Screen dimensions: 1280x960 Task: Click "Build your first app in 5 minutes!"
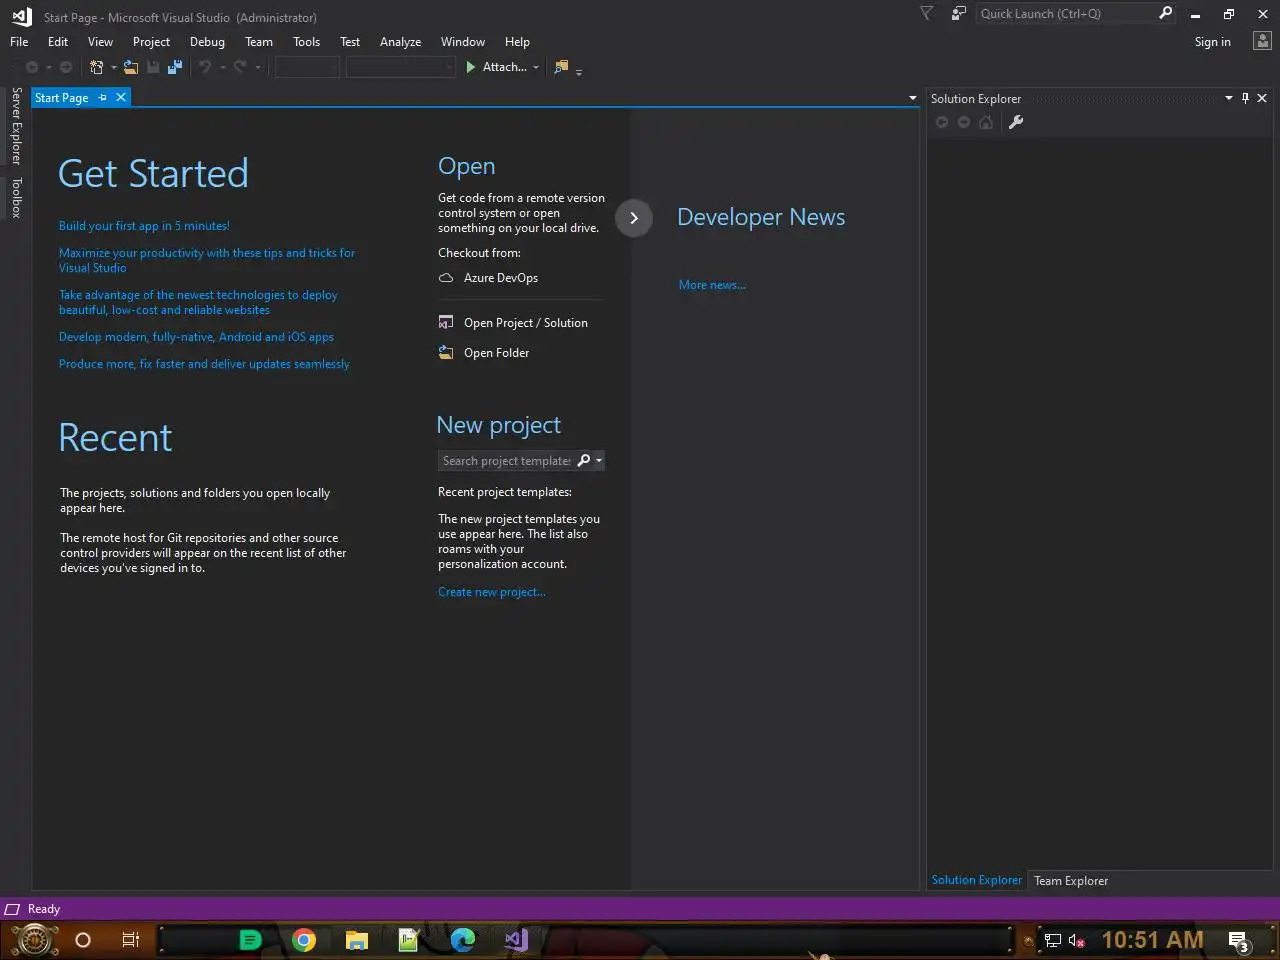pos(144,226)
